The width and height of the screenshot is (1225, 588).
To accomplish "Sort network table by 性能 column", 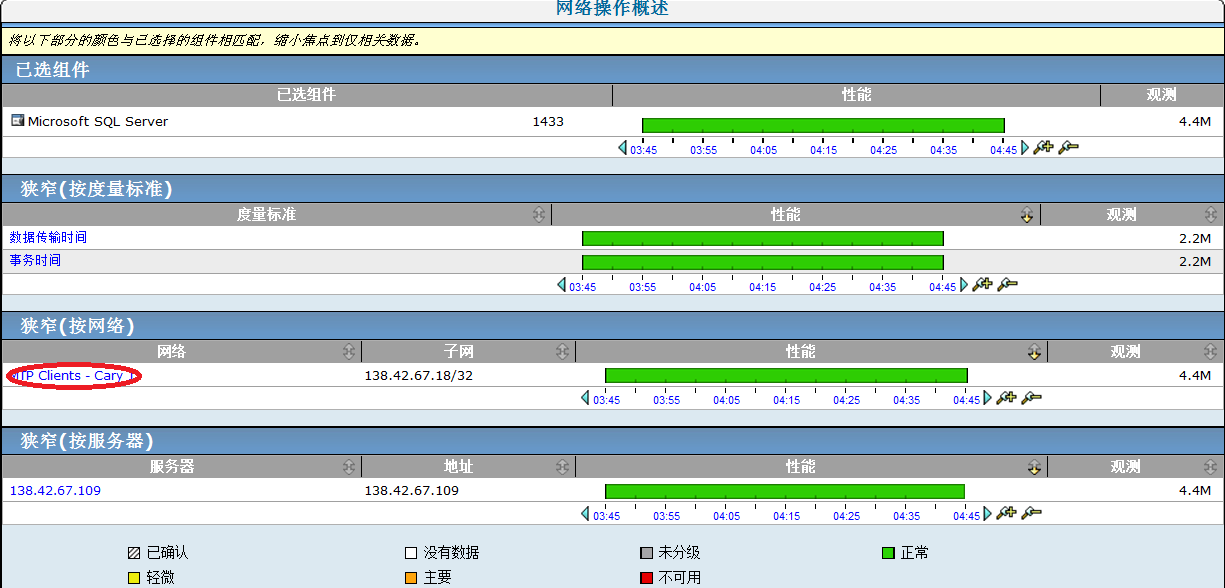I will tap(1034, 352).
